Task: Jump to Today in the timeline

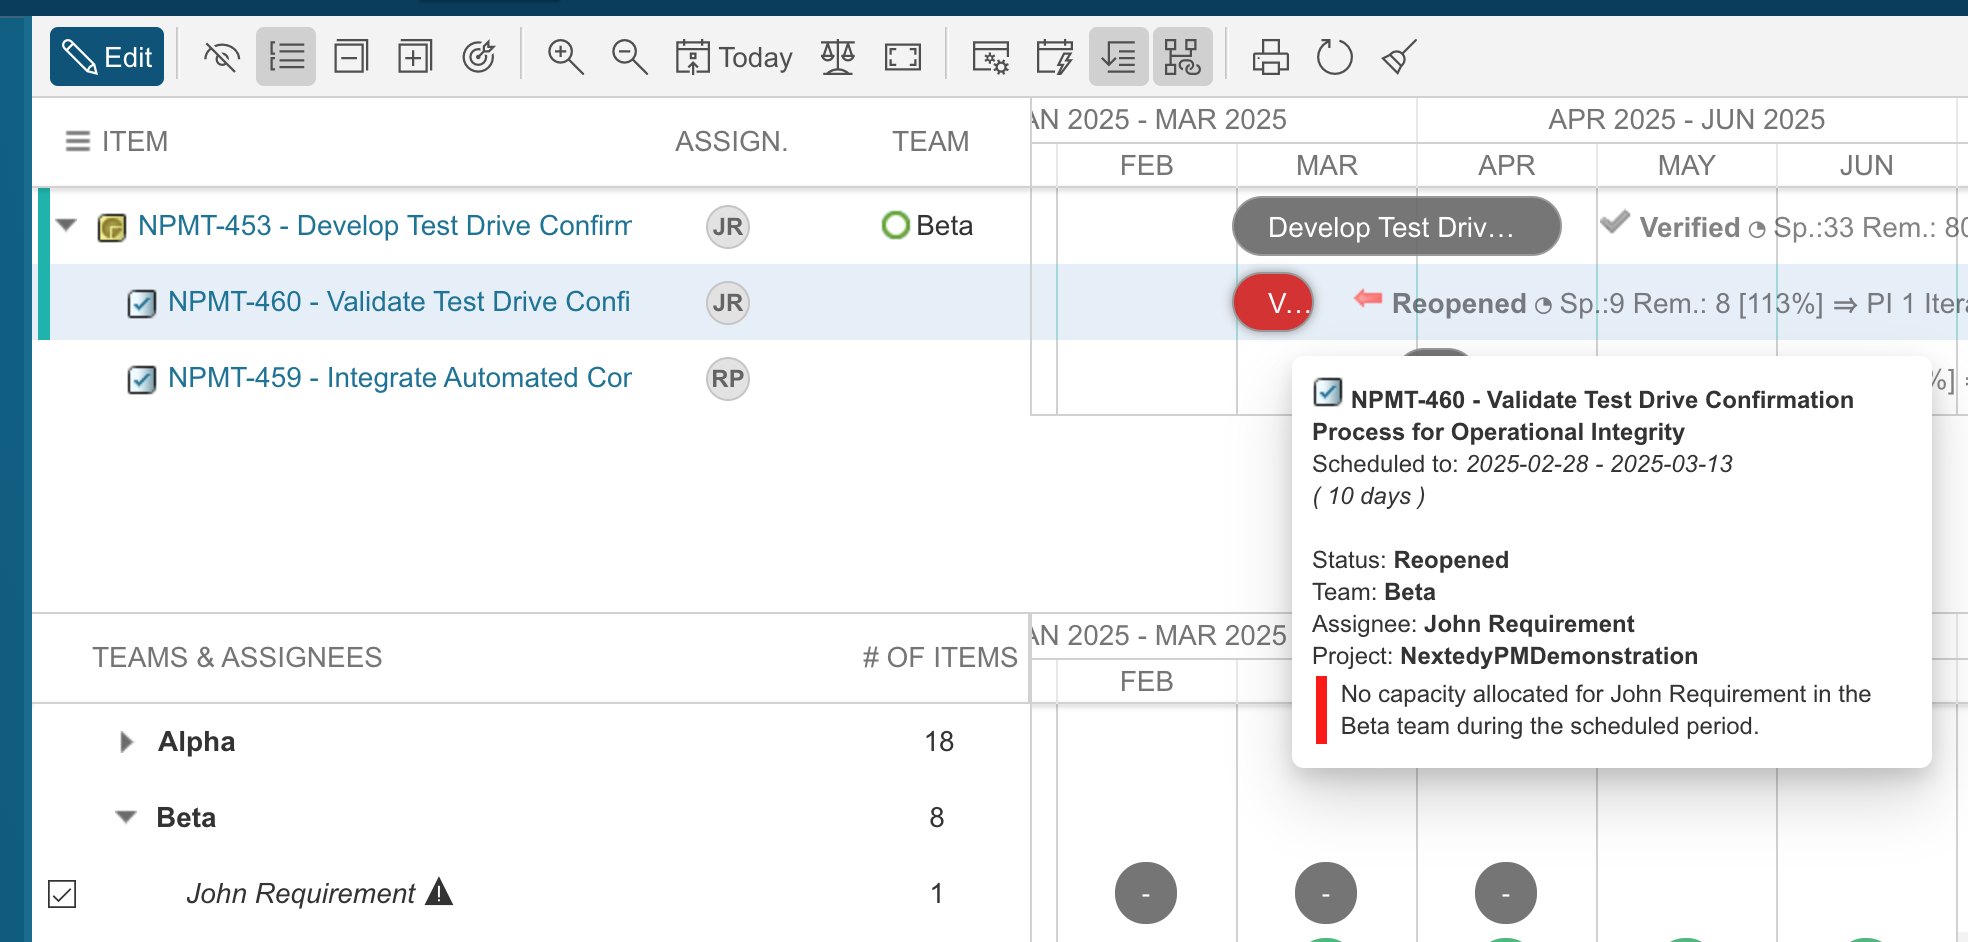Action: [x=734, y=57]
